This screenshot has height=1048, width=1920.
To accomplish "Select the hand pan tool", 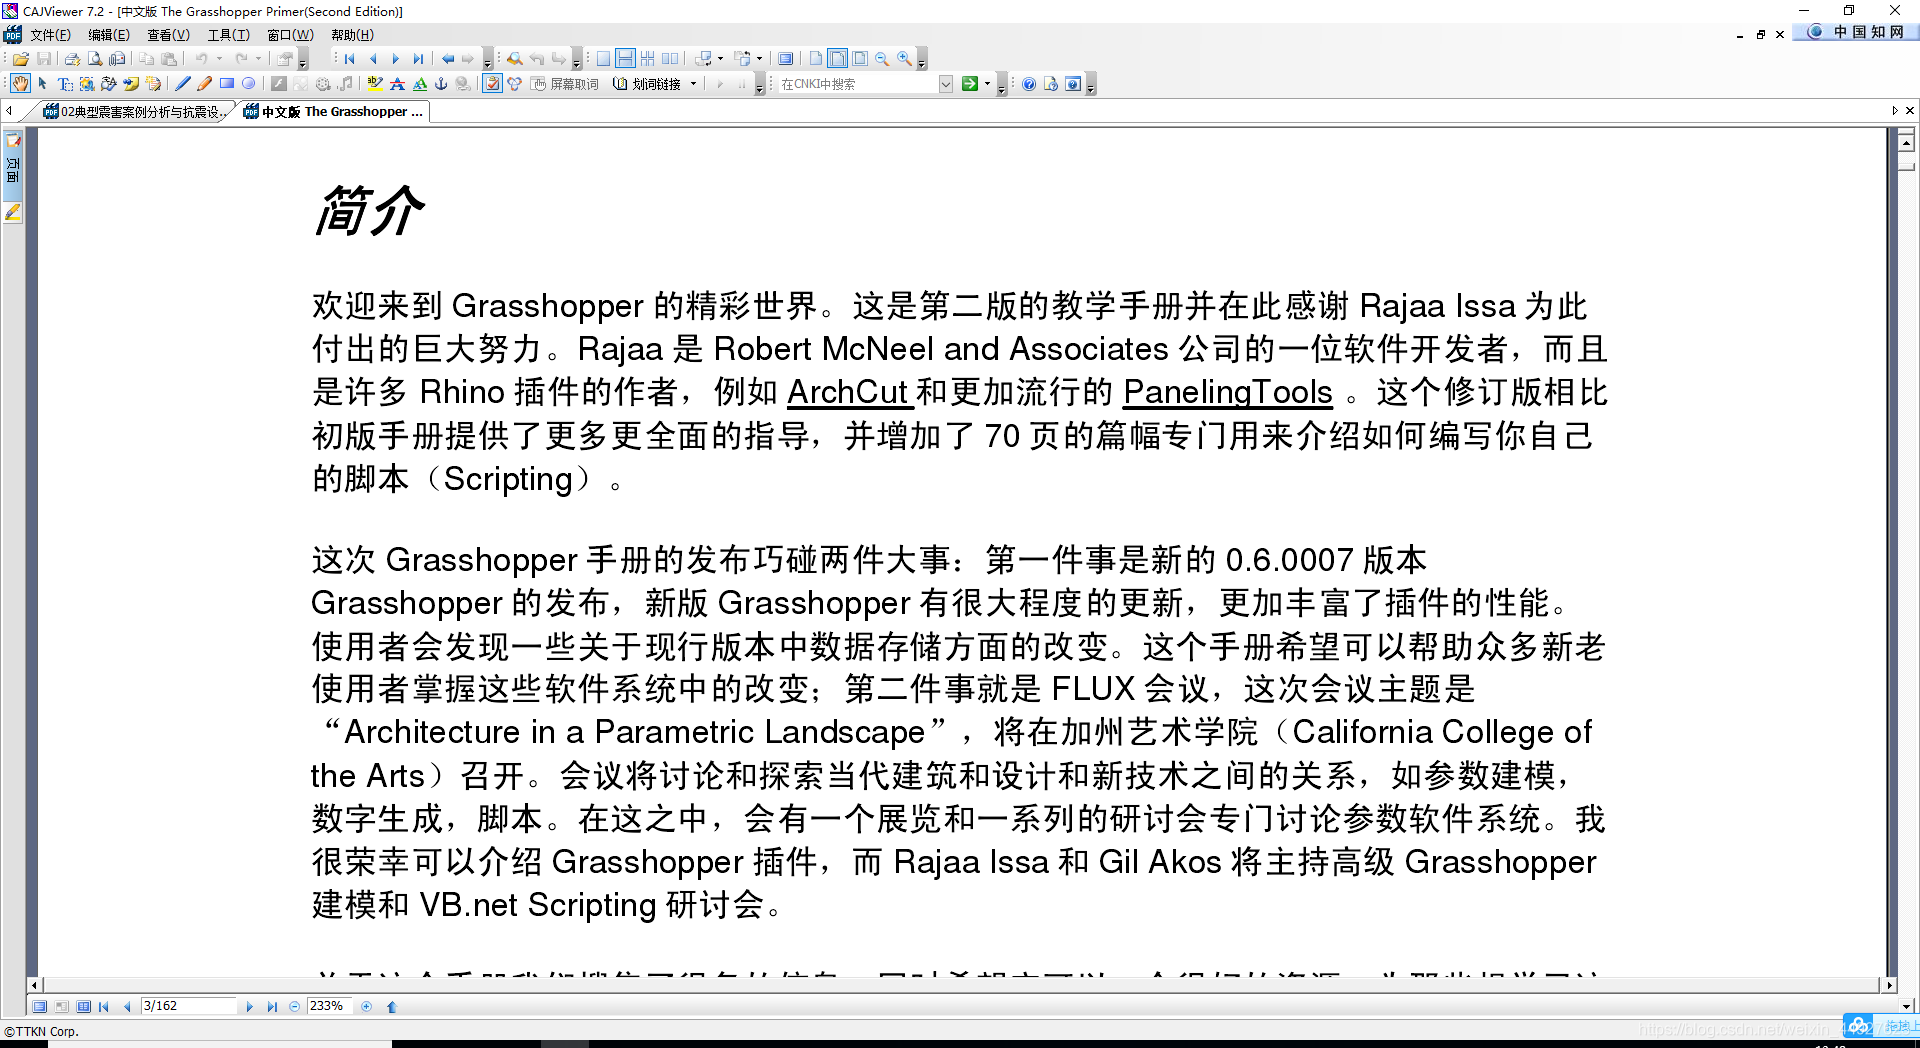I will pos(20,84).
